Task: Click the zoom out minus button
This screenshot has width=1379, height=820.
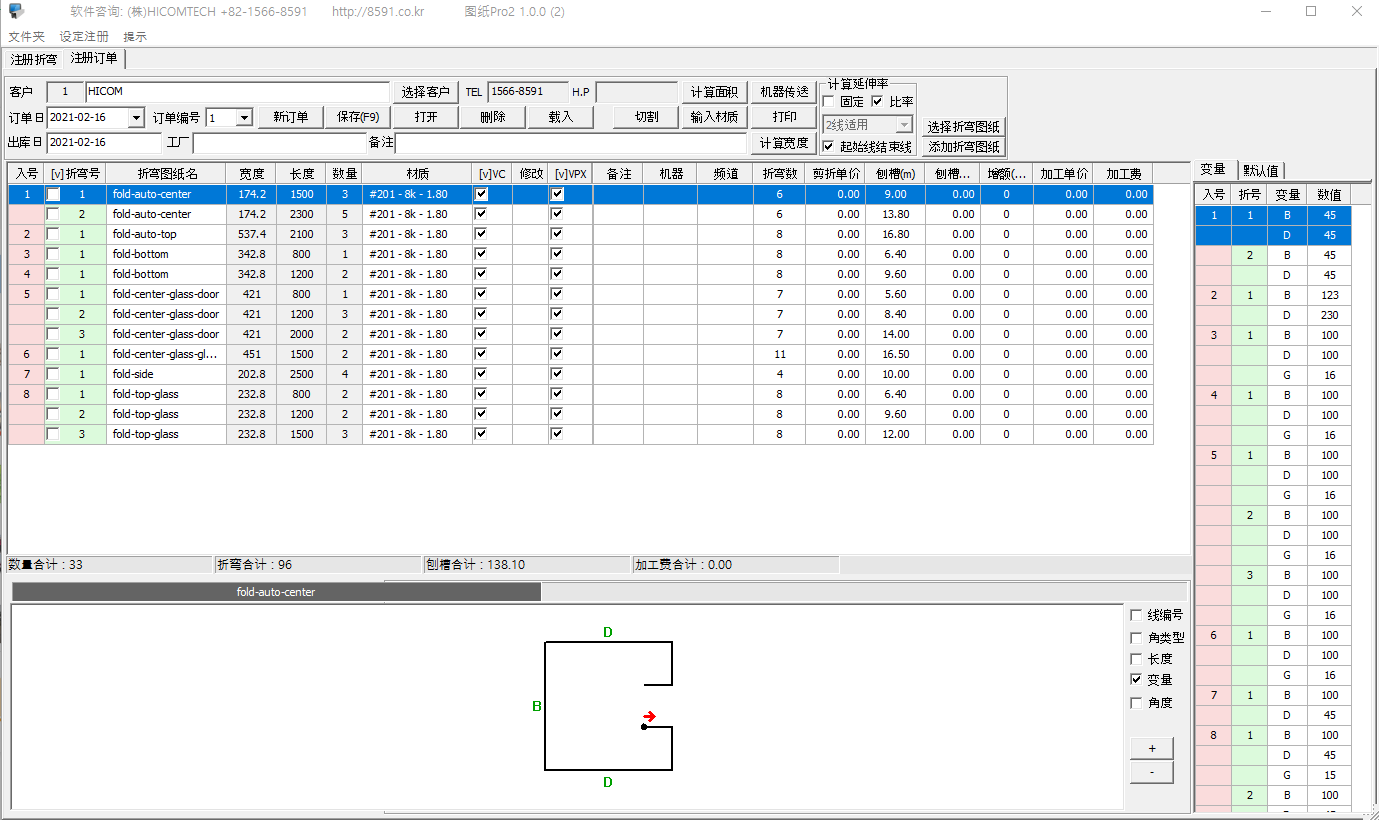Action: (1151, 772)
